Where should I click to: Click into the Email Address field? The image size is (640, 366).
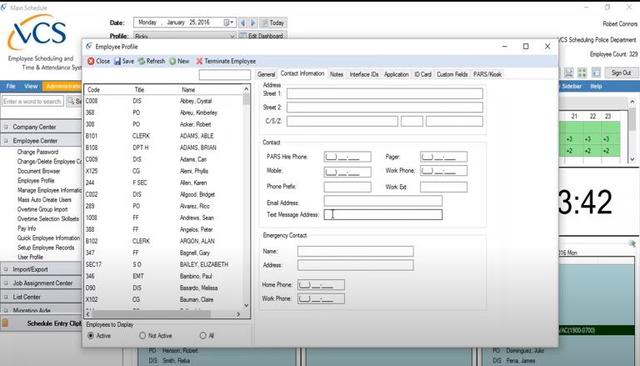[x=383, y=200]
